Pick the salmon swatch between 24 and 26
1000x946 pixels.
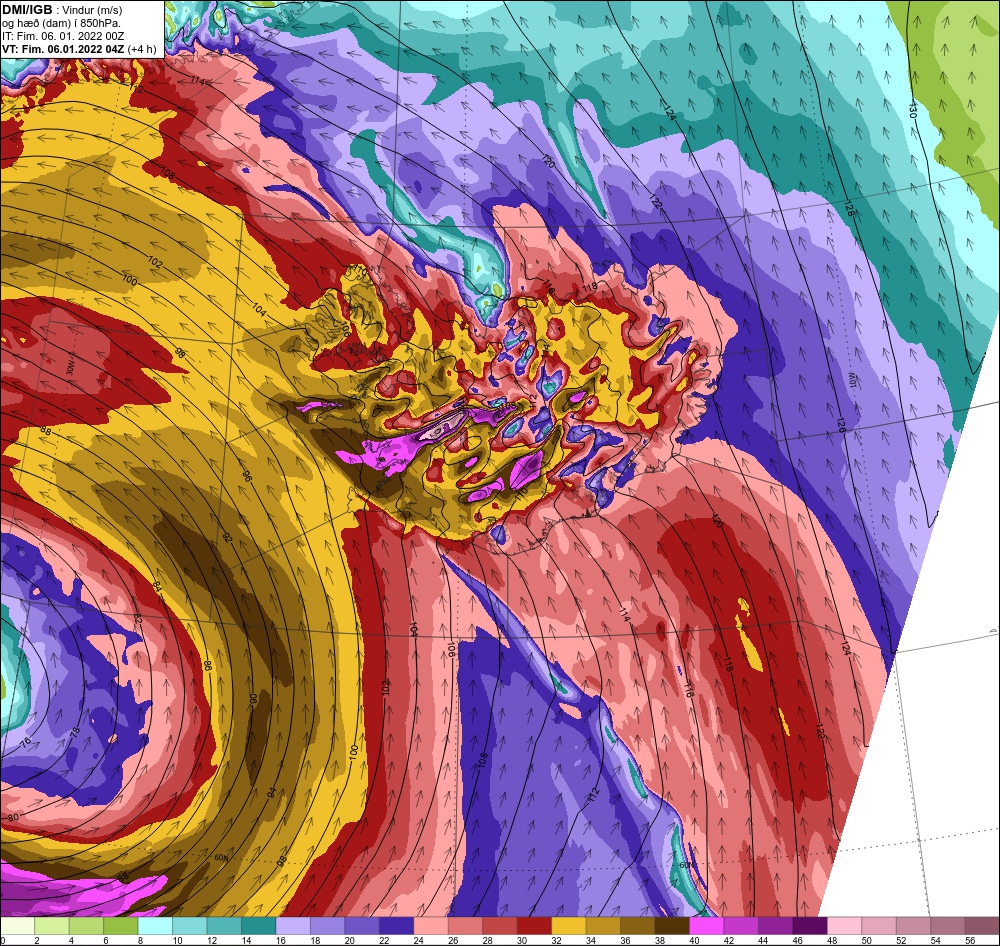pos(430,926)
